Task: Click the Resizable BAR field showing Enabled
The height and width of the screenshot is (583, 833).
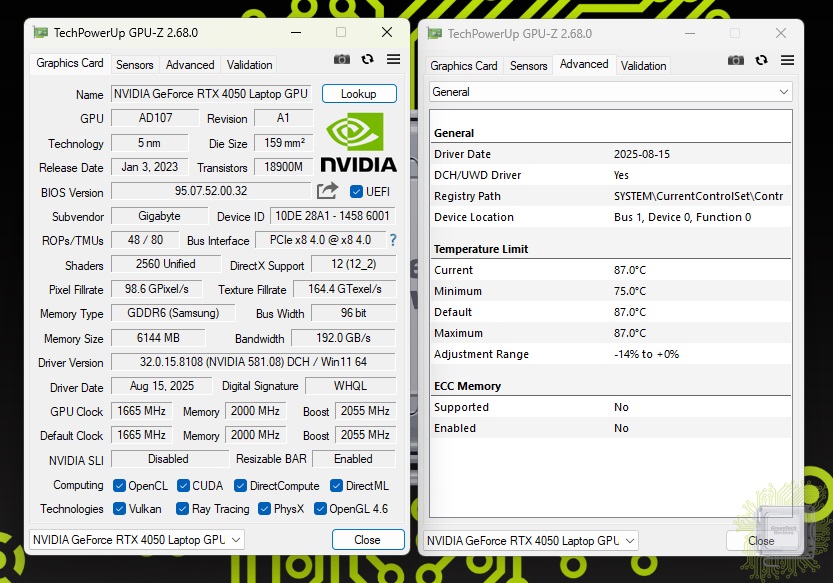Action: pos(354,459)
